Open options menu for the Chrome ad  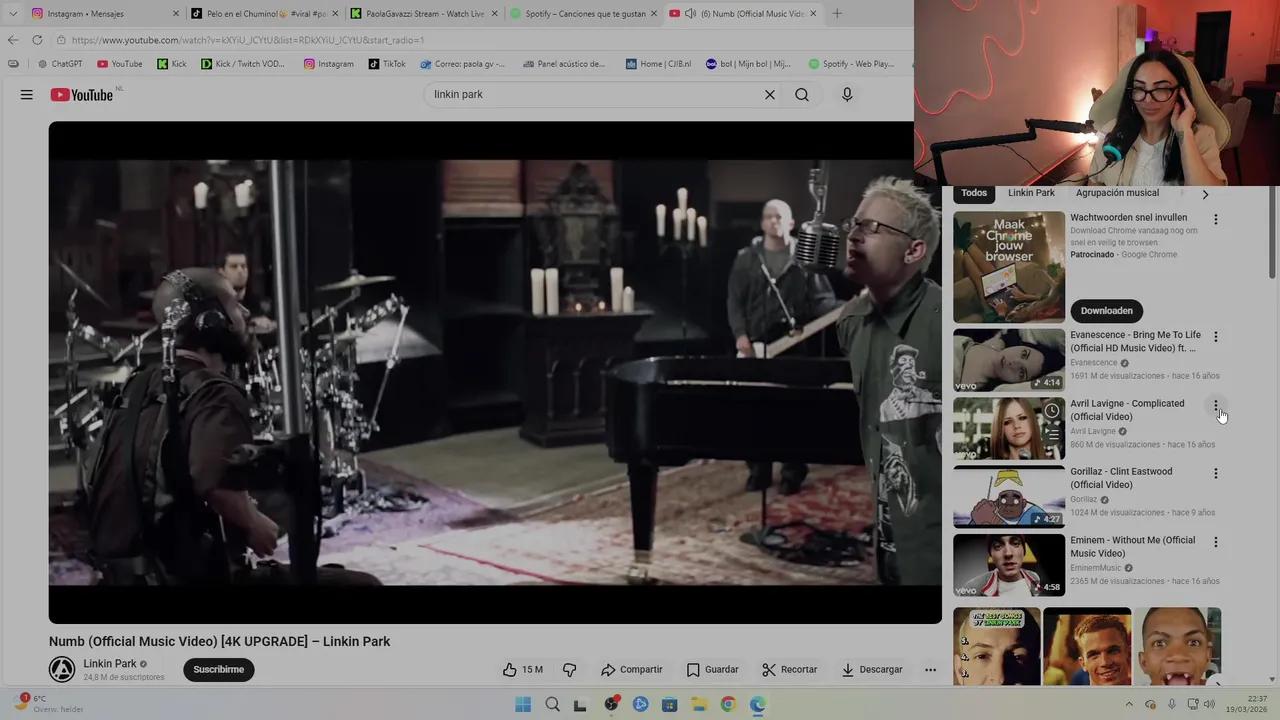click(x=1216, y=219)
